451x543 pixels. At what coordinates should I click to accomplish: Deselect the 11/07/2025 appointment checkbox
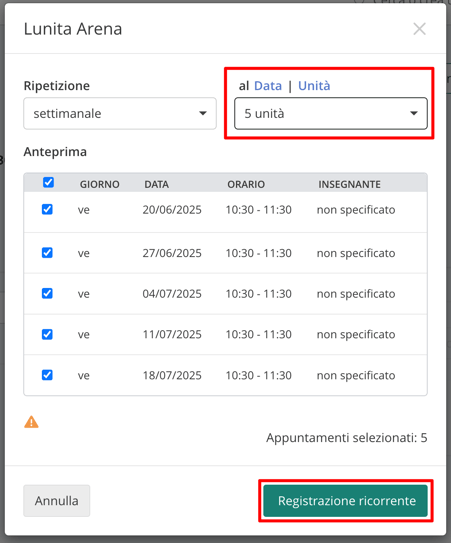tap(47, 335)
